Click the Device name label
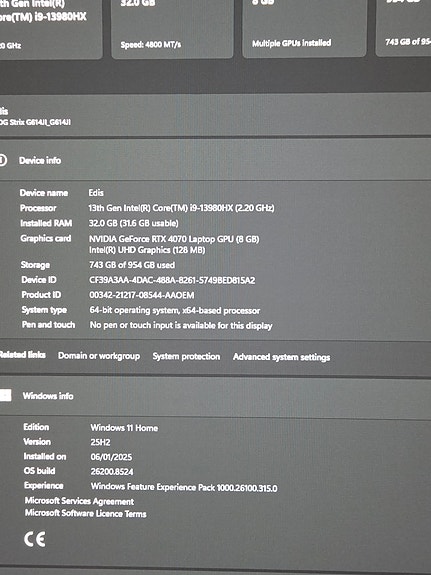 click(x=44, y=193)
